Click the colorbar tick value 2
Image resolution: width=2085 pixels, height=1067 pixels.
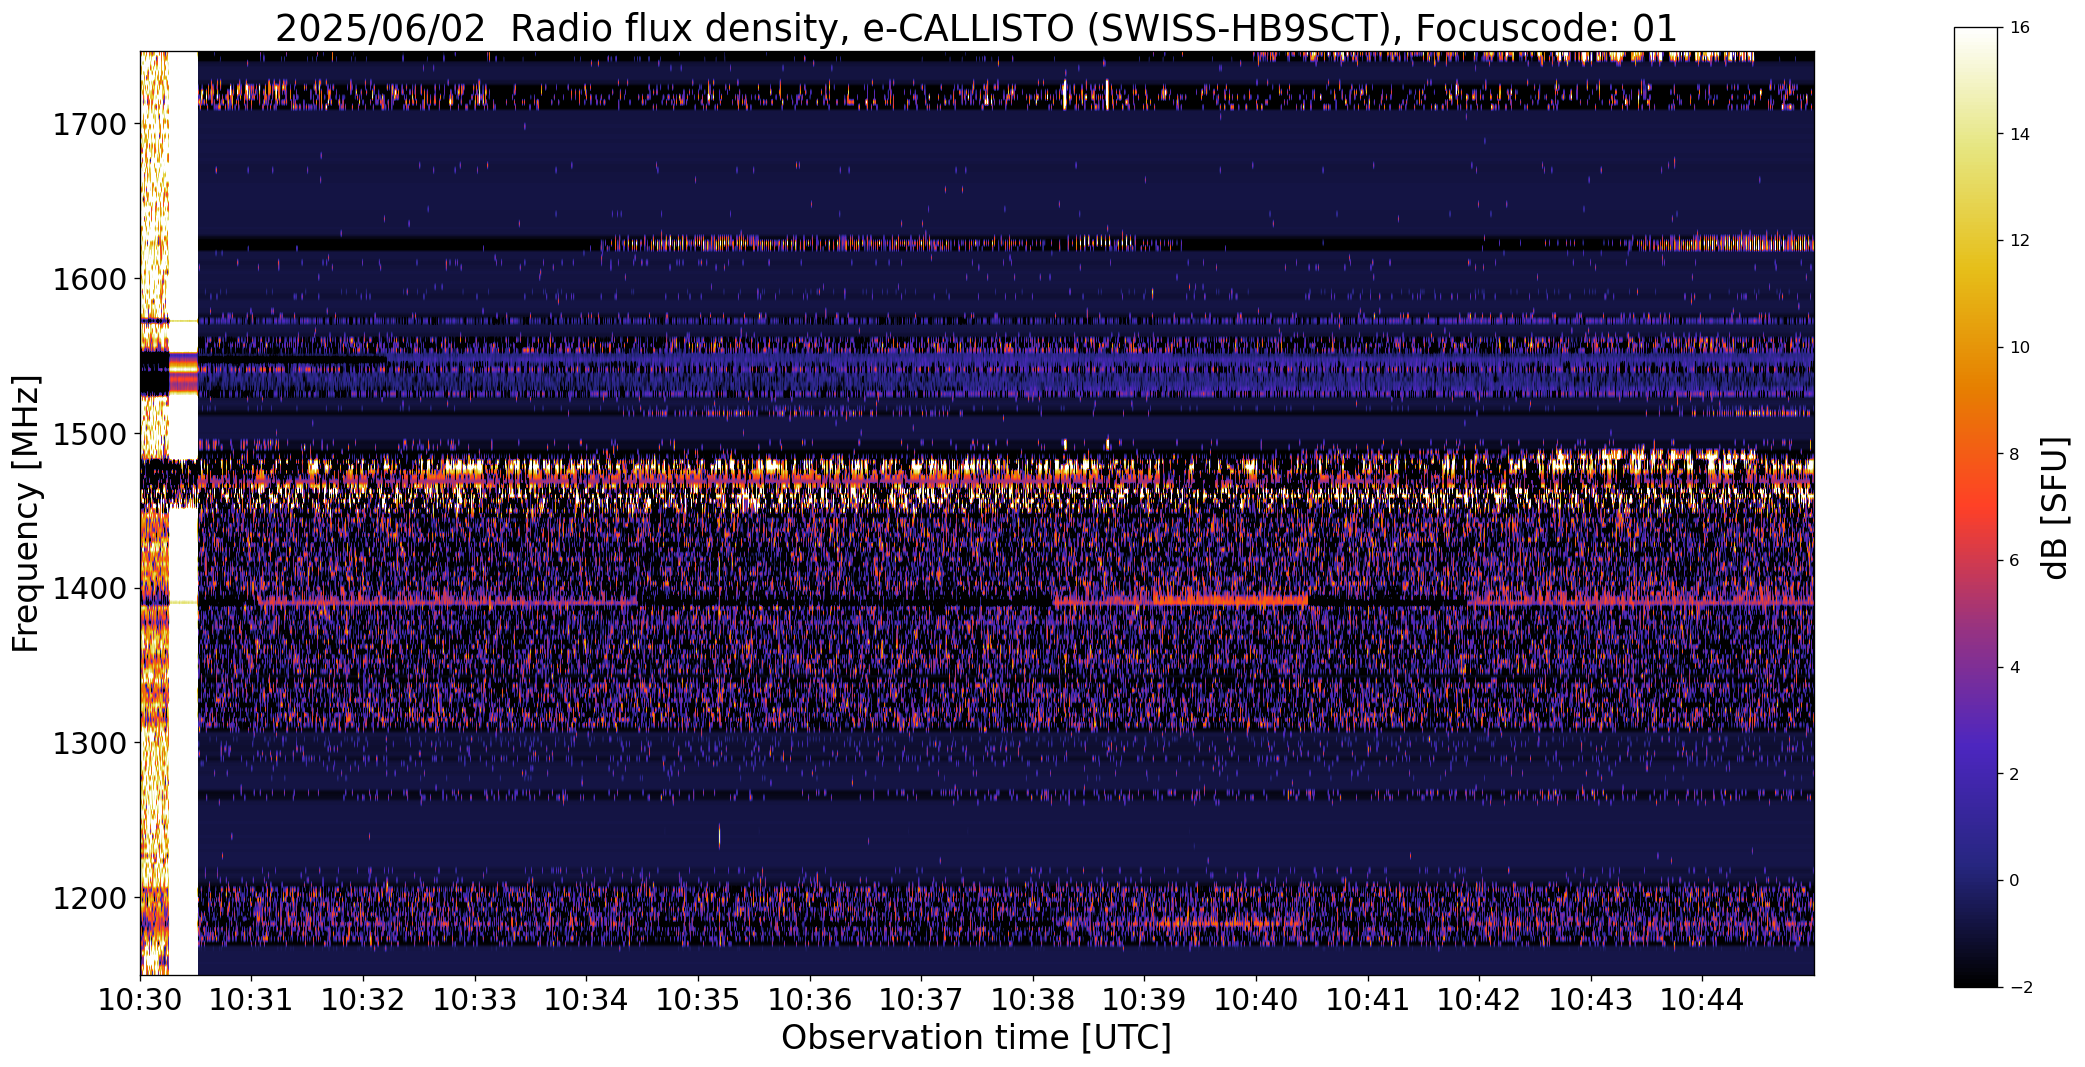coord(2014,774)
